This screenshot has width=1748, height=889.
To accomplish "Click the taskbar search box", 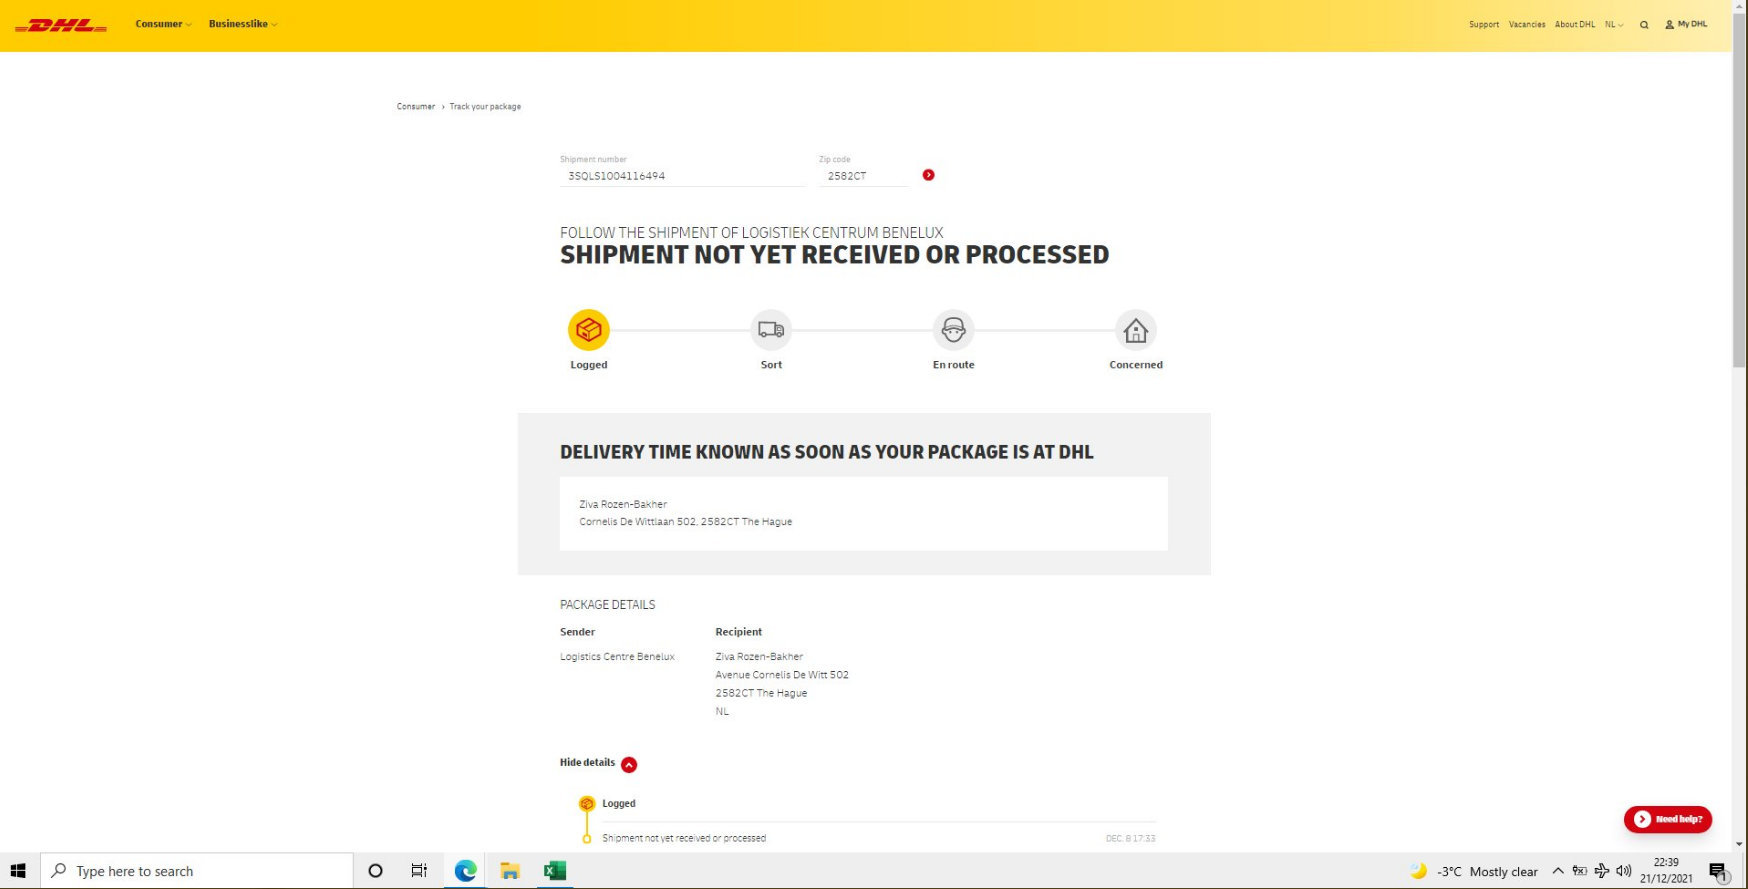I will coord(197,871).
